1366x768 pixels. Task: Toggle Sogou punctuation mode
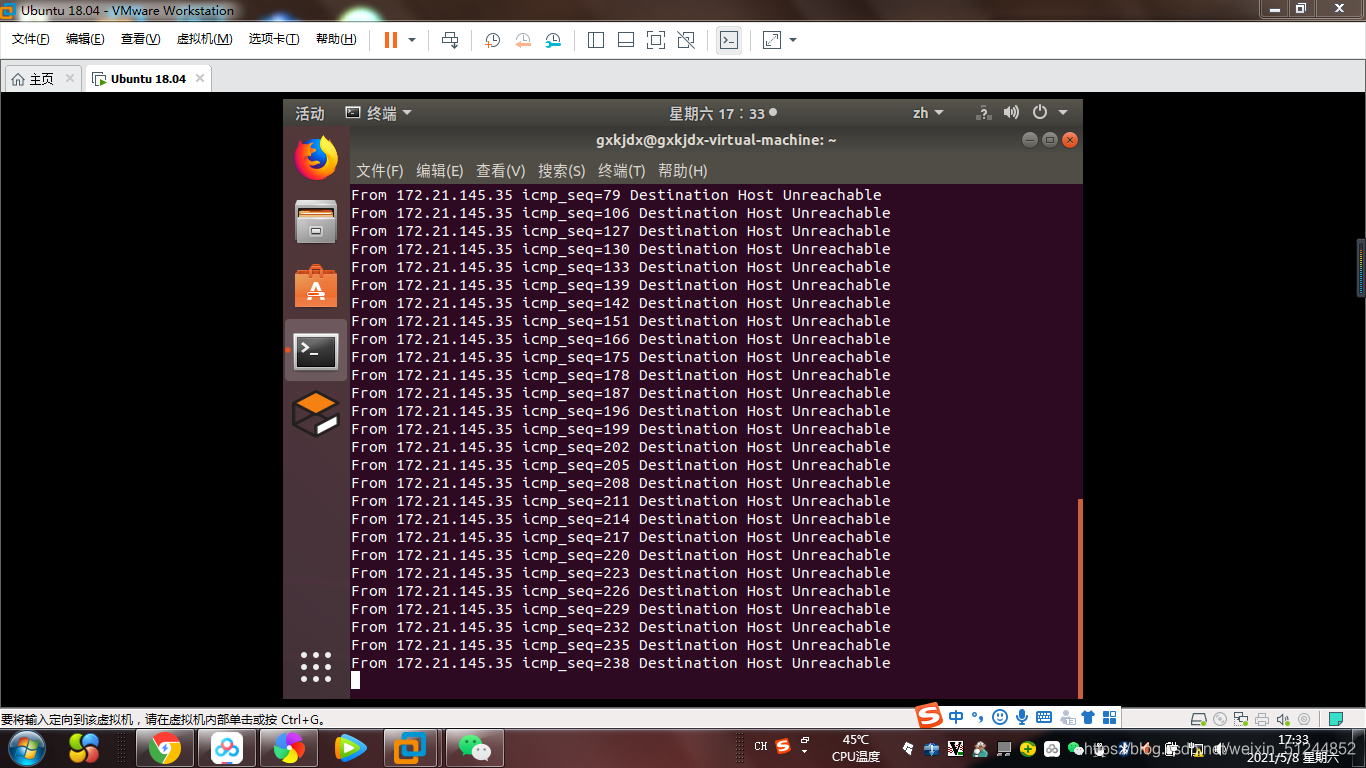978,717
